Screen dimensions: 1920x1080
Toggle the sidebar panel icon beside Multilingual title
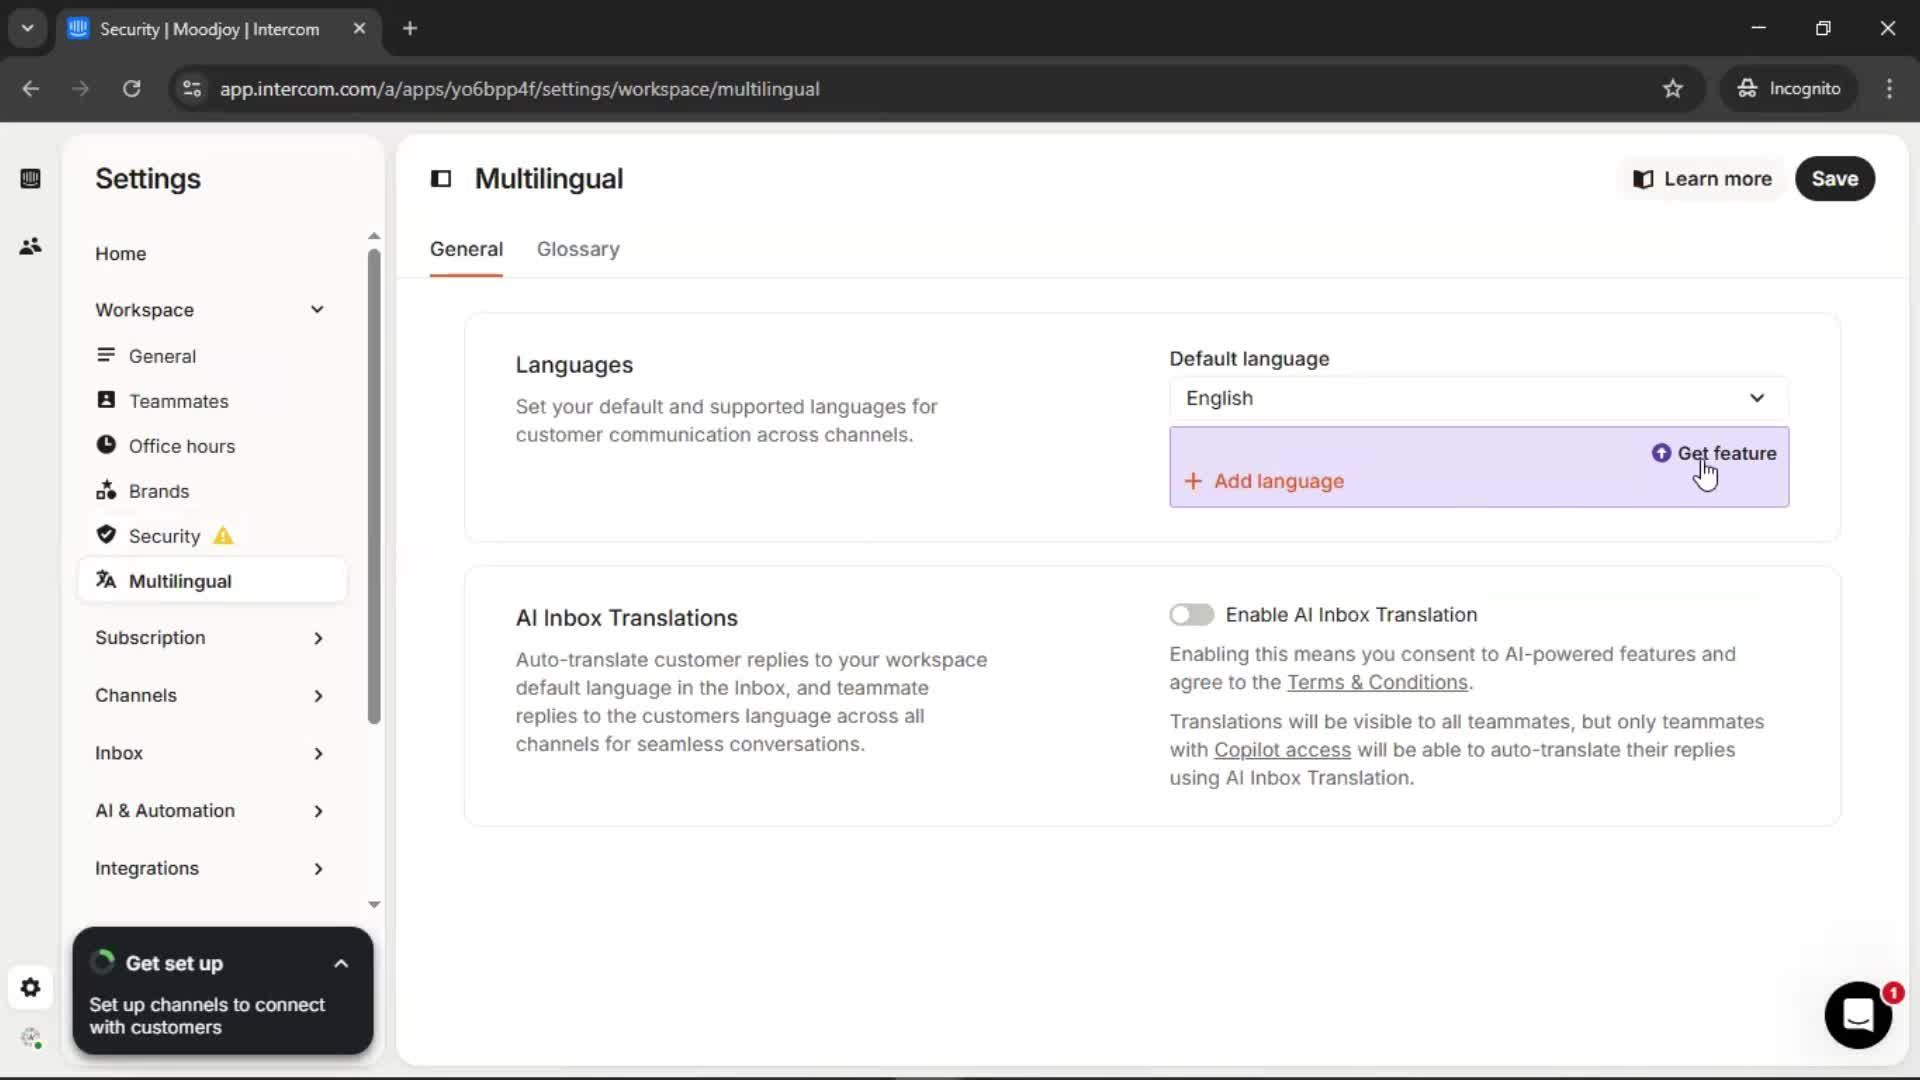tap(441, 179)
